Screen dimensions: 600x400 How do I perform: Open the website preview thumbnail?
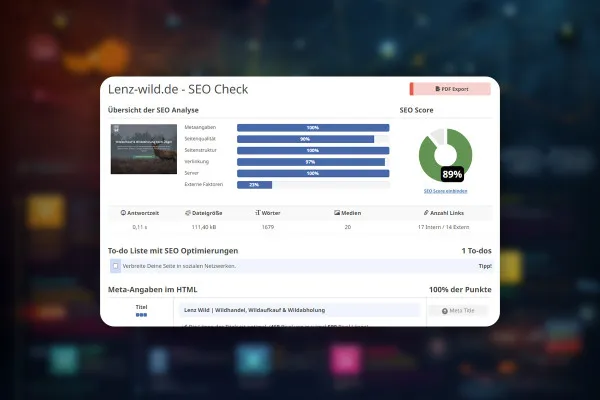pos(144,149)
